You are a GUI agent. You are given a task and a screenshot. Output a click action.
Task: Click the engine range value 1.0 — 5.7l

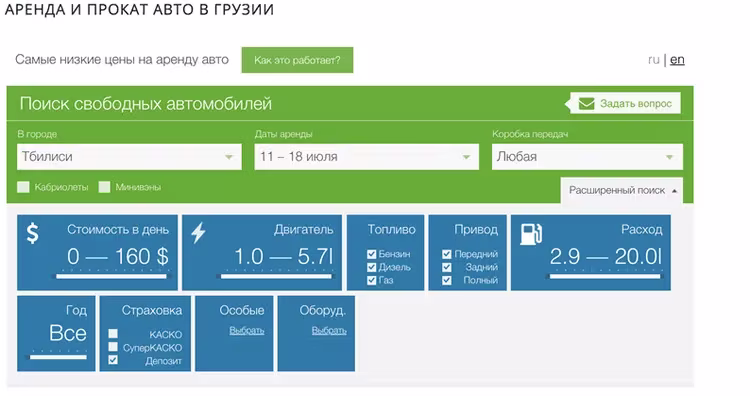283,257
